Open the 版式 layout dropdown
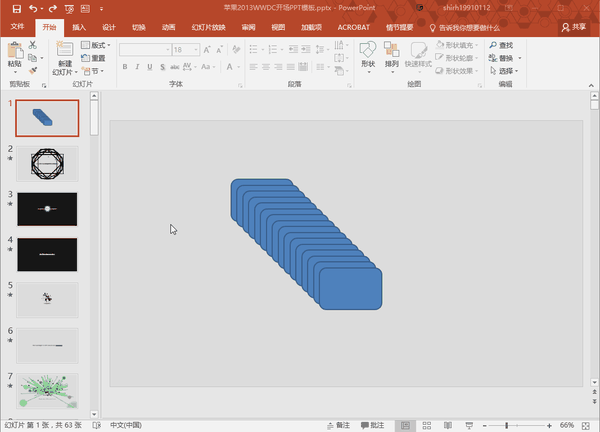Screen dimensions: 600x432 pos(96,45)
